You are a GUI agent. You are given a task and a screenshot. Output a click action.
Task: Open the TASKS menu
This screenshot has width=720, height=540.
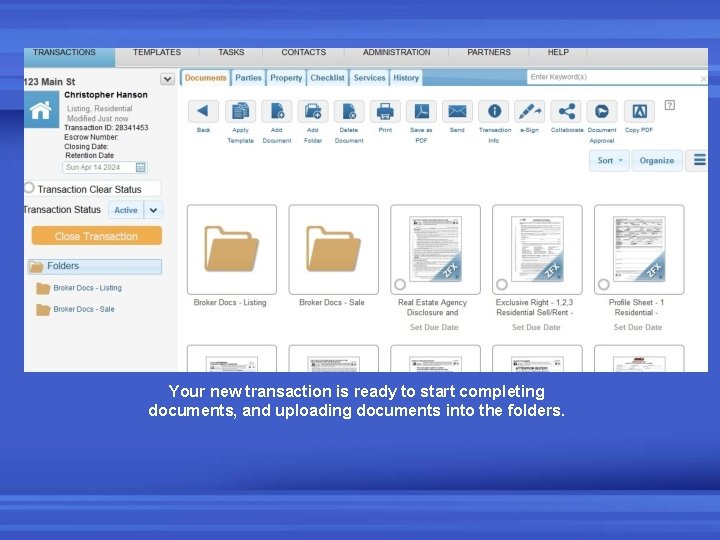coord(231,52)
